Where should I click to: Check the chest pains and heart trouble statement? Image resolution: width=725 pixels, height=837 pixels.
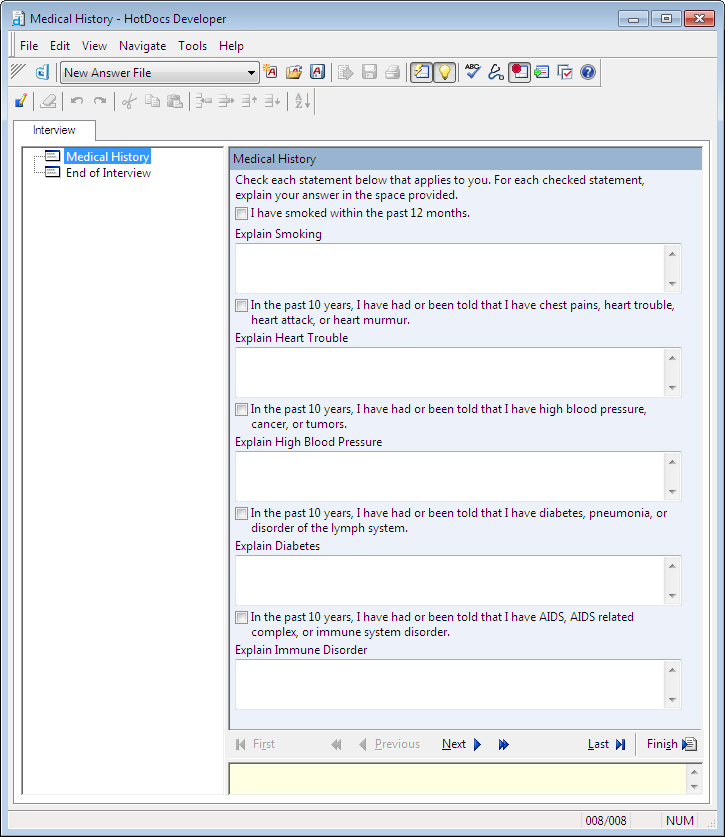241,305
